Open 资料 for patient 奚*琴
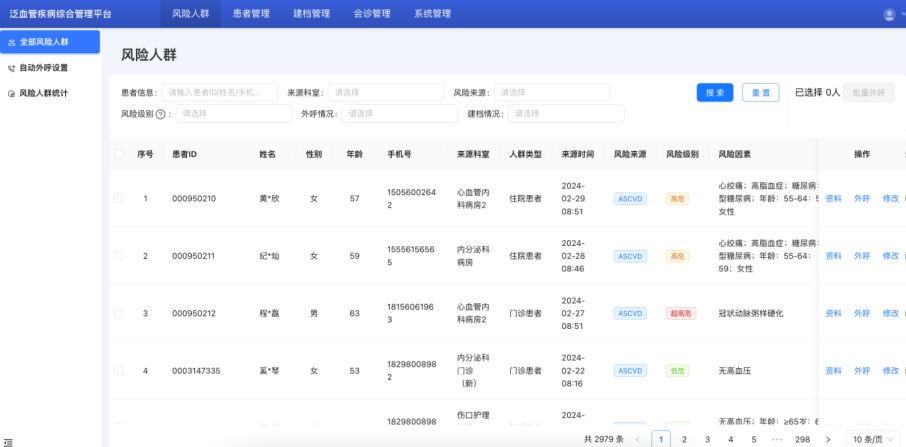Screen dimensions: 906x447 click(833, 371)
